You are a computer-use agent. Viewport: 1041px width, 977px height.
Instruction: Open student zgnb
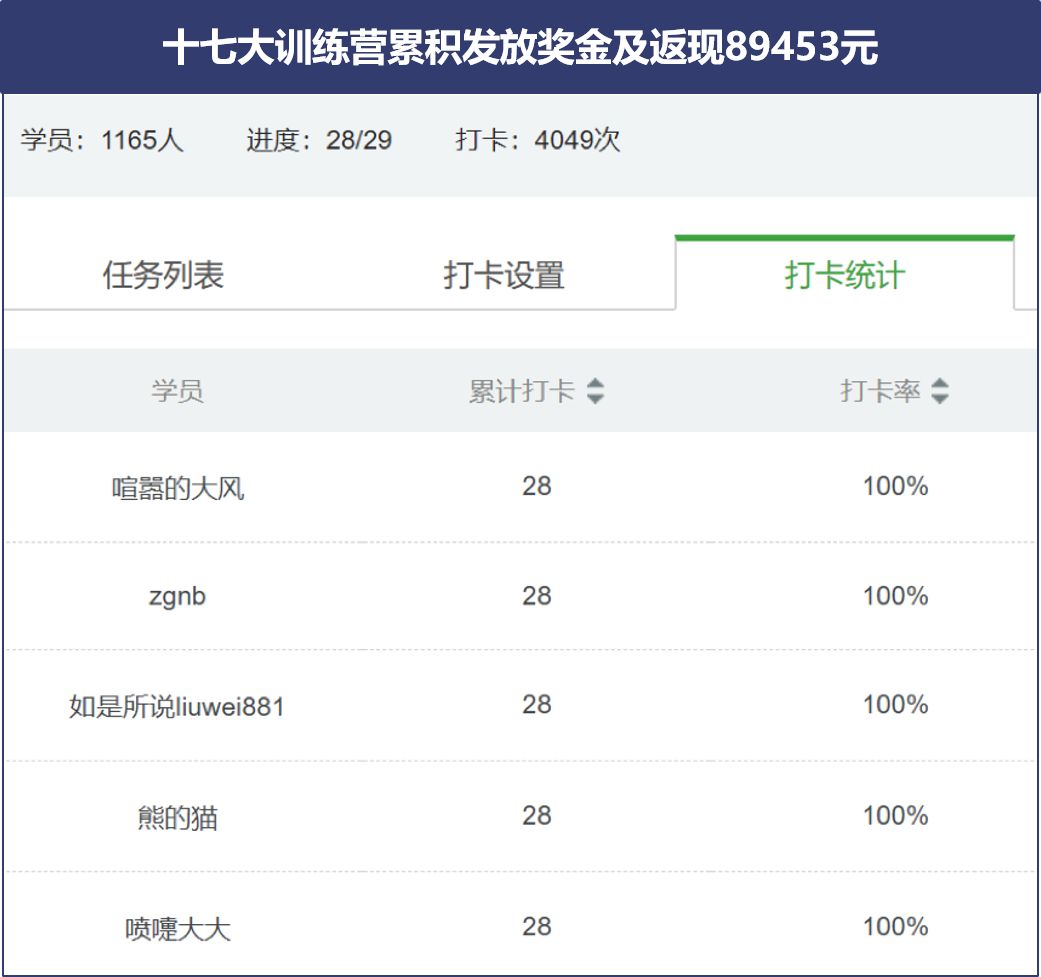177,597
